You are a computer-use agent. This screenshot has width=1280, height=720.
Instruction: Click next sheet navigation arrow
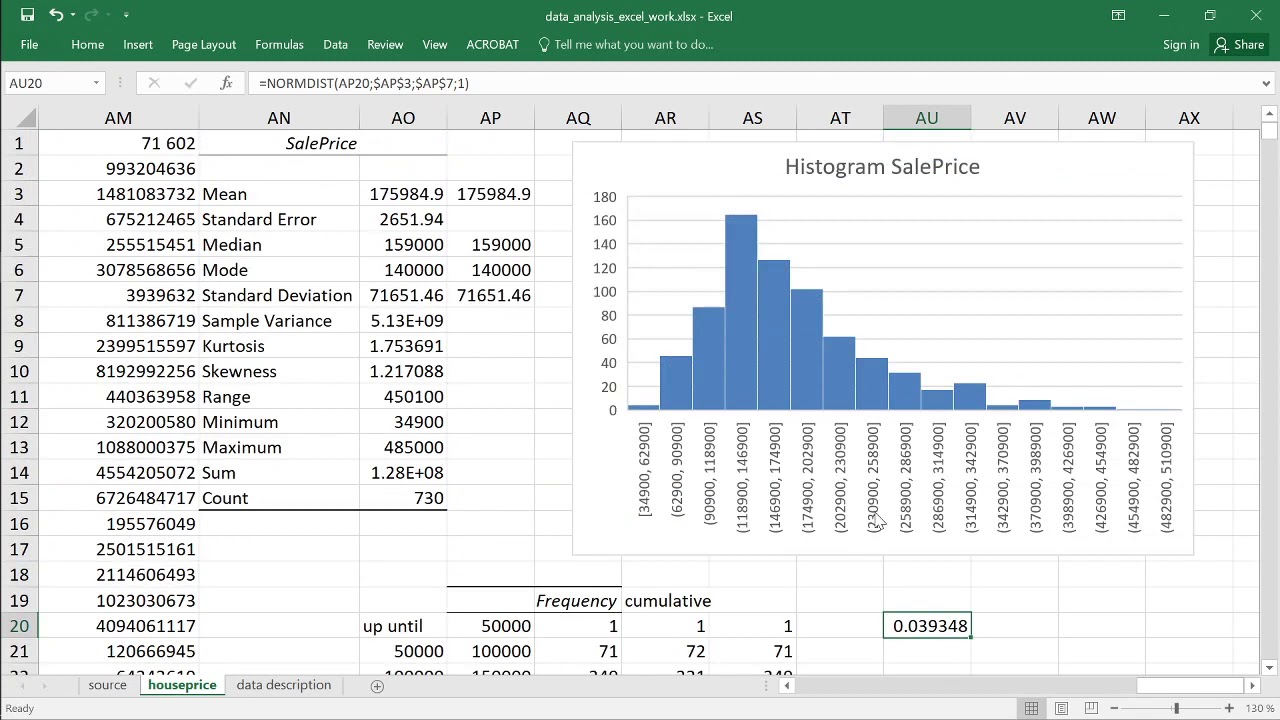(45, 685)
